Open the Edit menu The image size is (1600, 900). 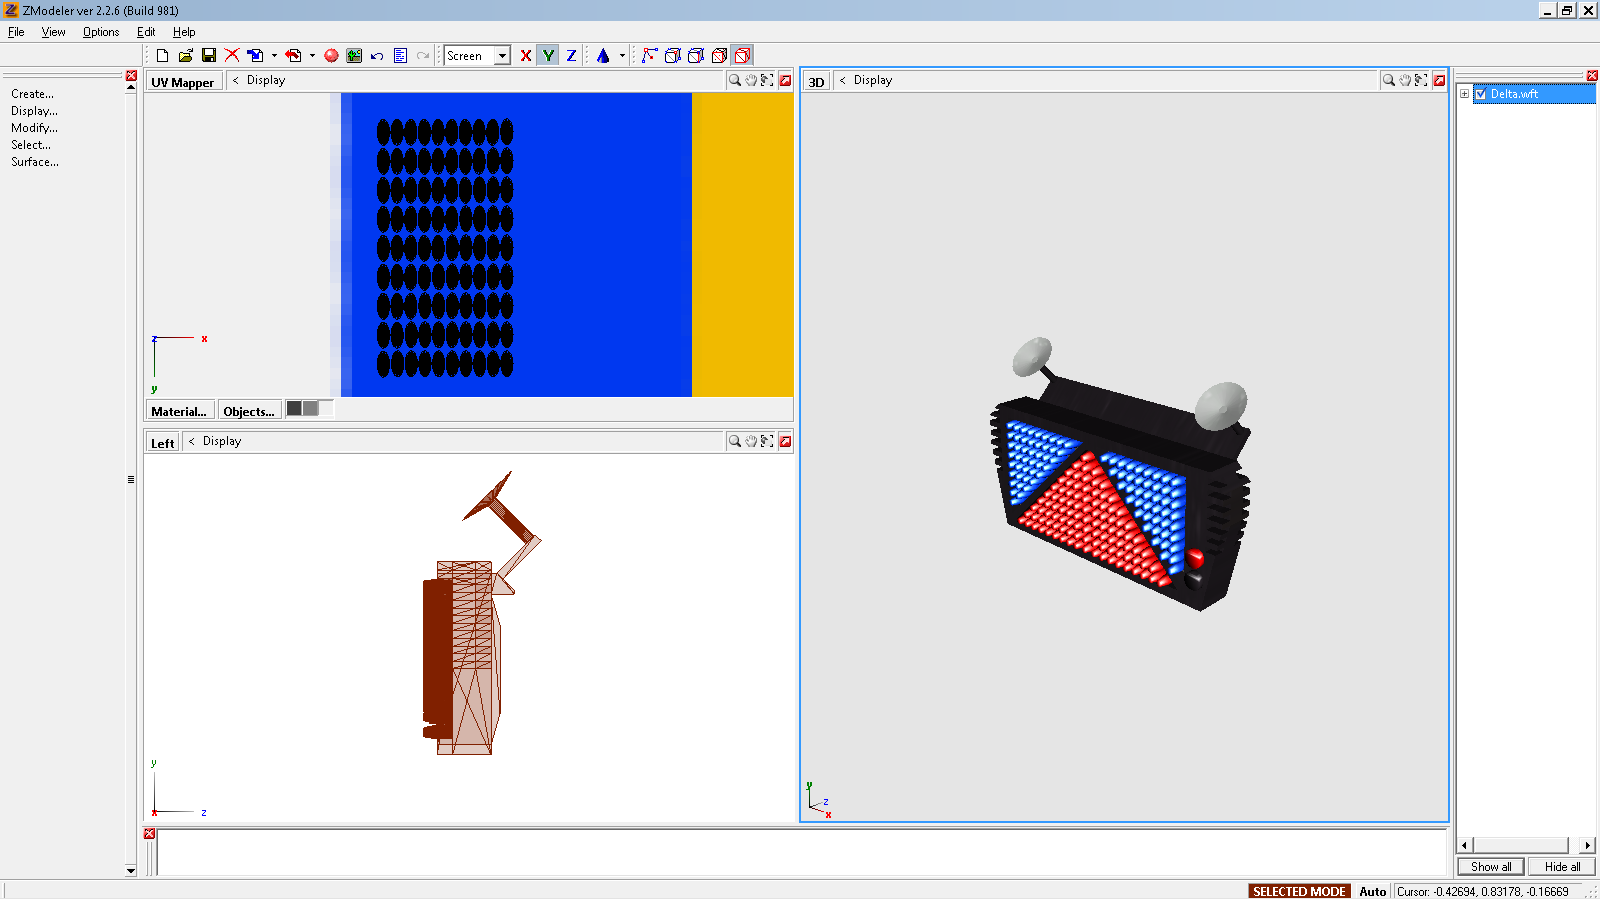click(x=146, y=32)
